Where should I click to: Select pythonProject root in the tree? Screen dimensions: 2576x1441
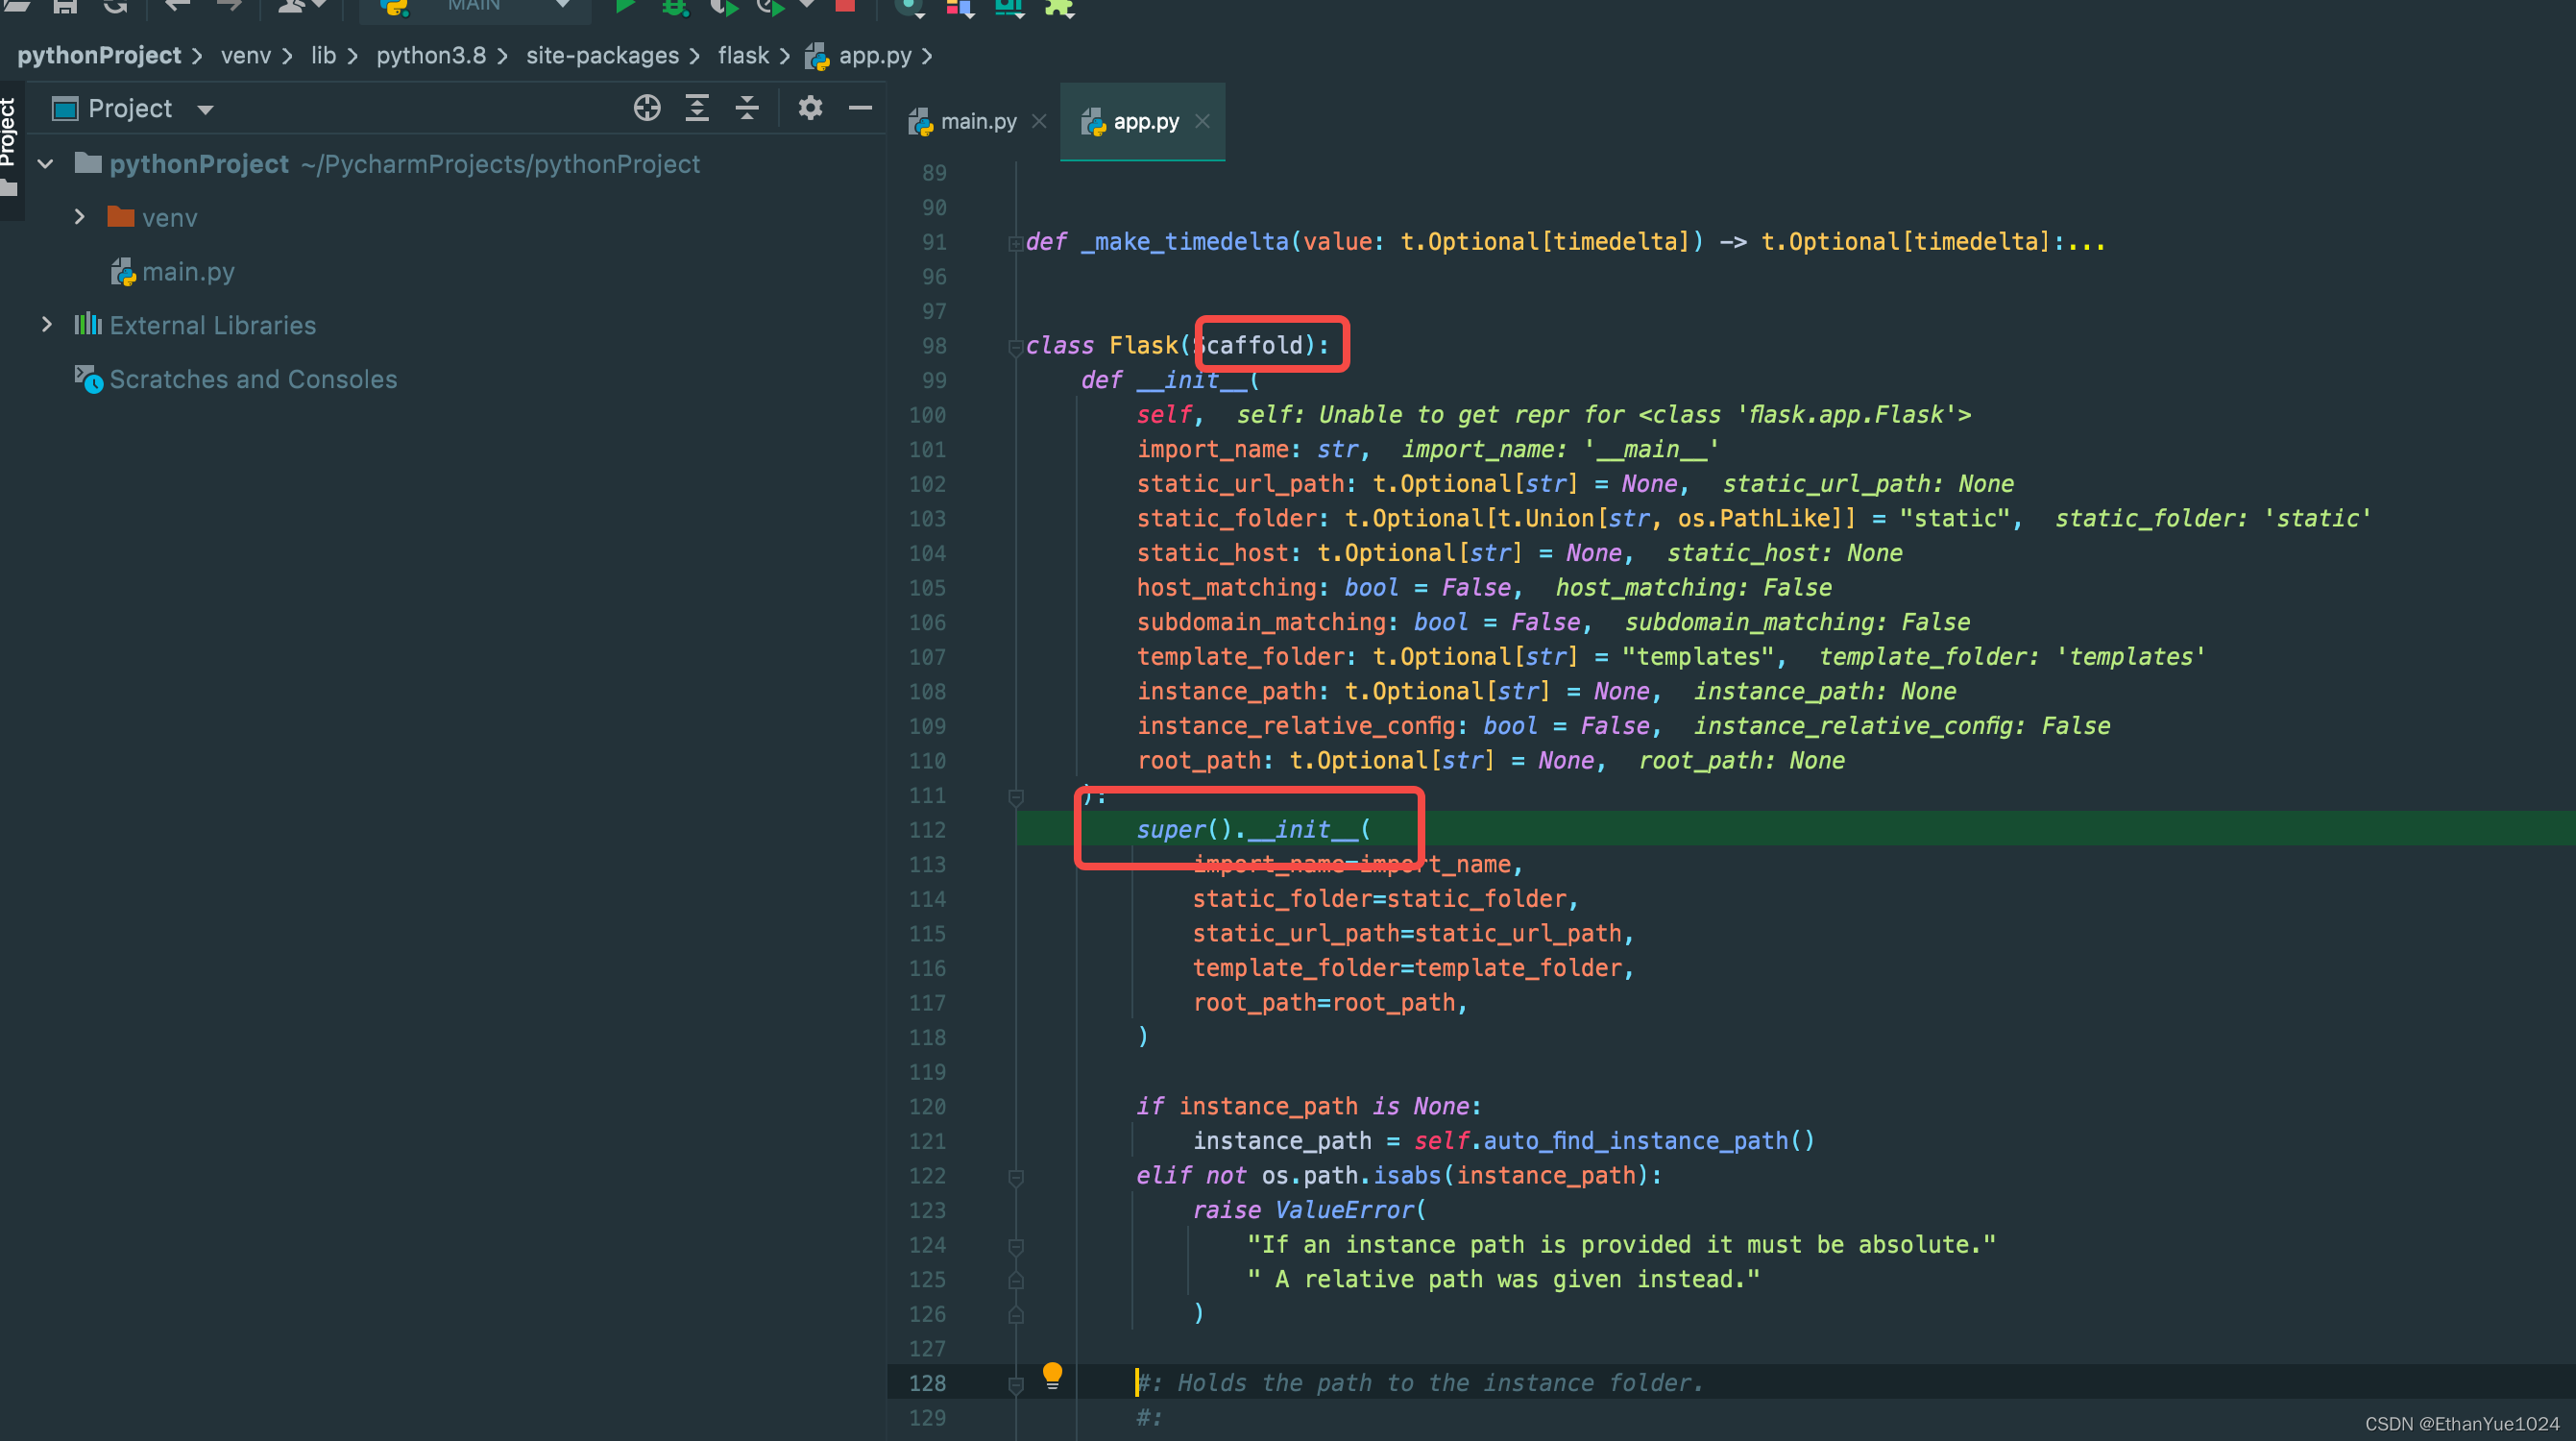[199, 164]
